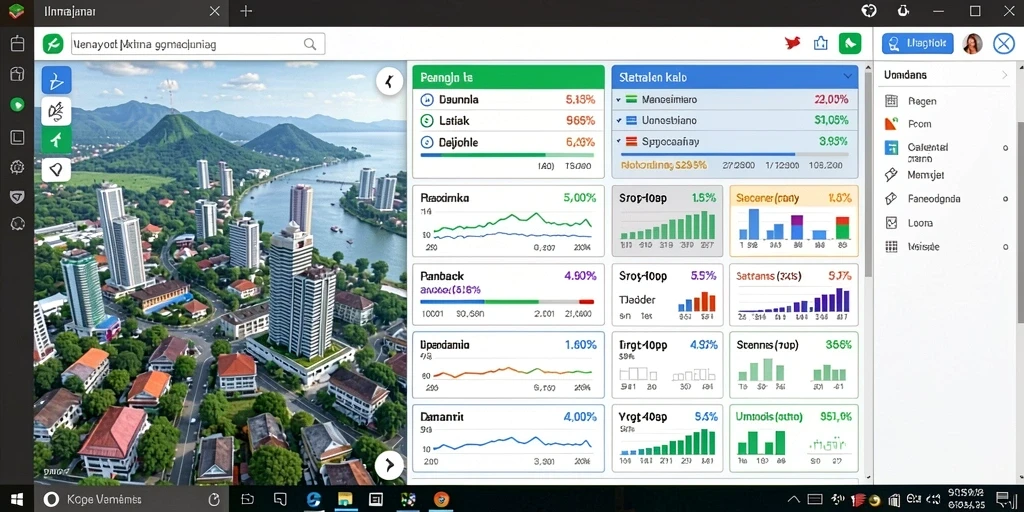Open the cube icon in left sidebar
Viewport: 1024px width, 512px height.
pos(17,74)
